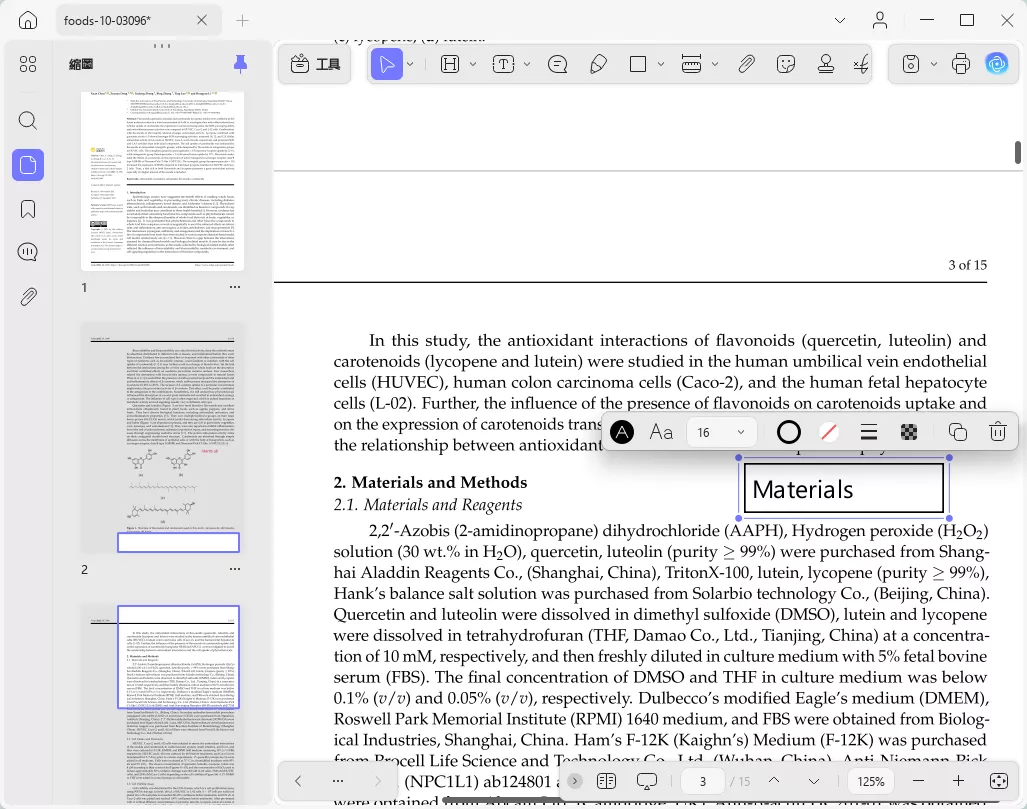Open the text color A swatch
The height and width of the screenshot is (809, 1027).
(x=622, y=432)
